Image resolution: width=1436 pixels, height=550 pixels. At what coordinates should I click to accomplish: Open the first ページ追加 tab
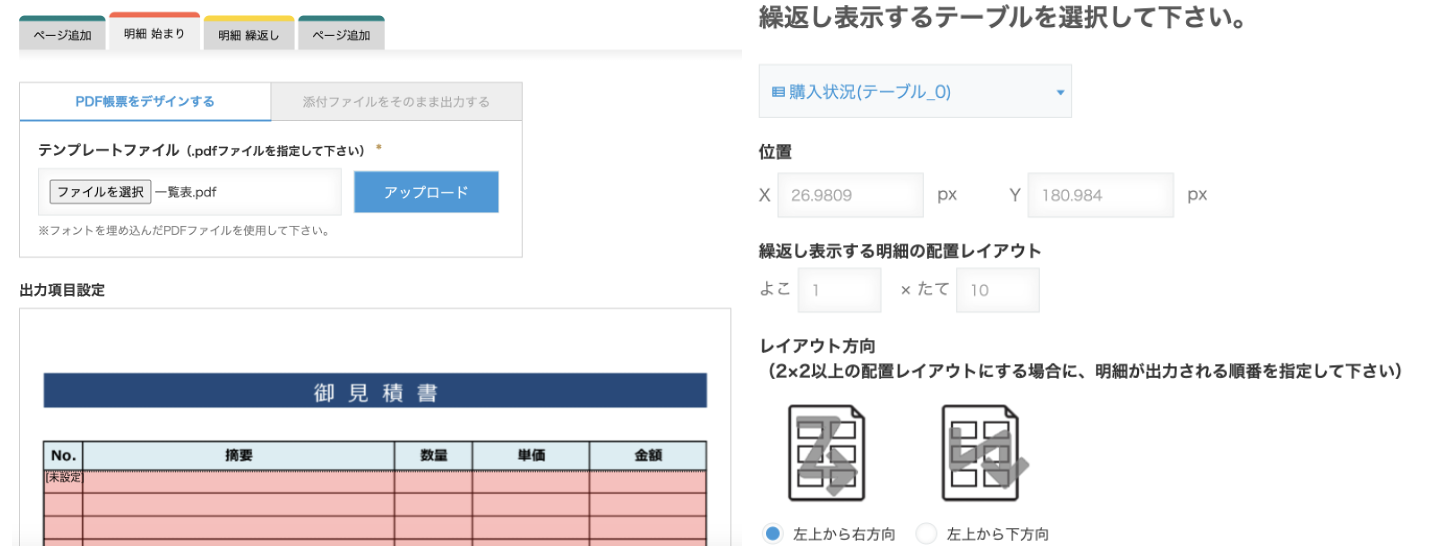click(62, 33)
